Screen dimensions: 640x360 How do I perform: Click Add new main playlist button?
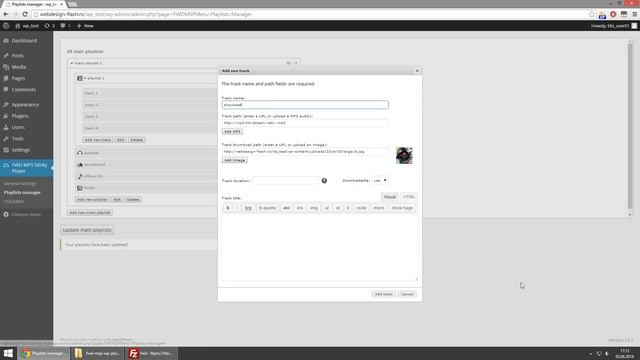(x=90, y=212)
